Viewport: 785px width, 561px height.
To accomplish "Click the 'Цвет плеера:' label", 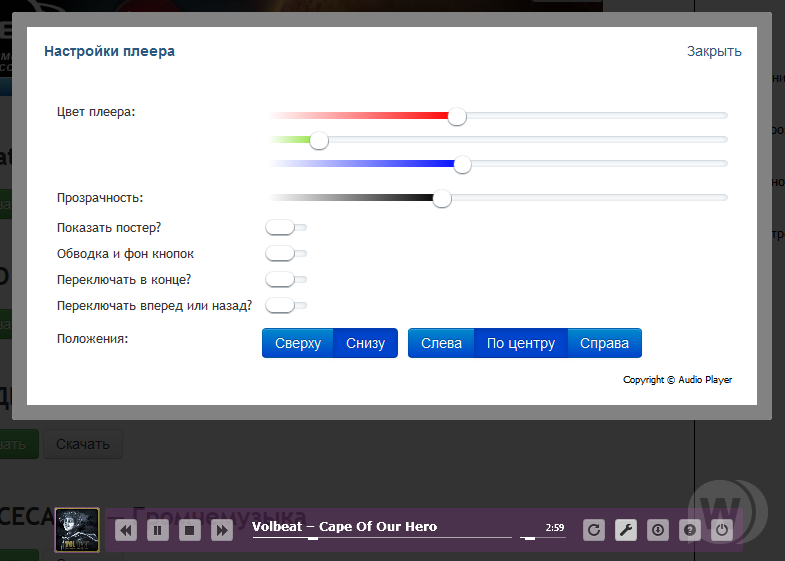I will (x=96, y=112).
